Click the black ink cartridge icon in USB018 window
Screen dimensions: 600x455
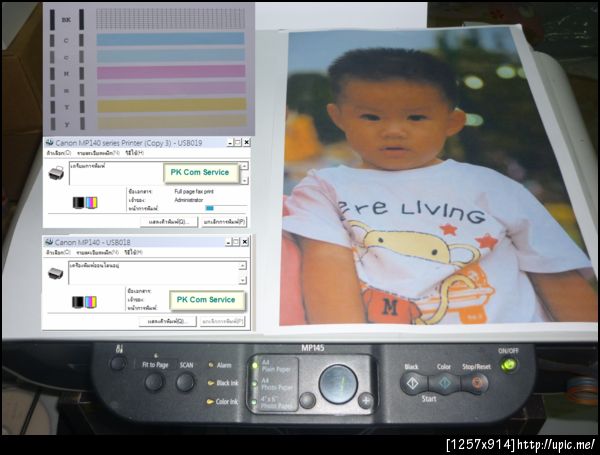point(78,302)
